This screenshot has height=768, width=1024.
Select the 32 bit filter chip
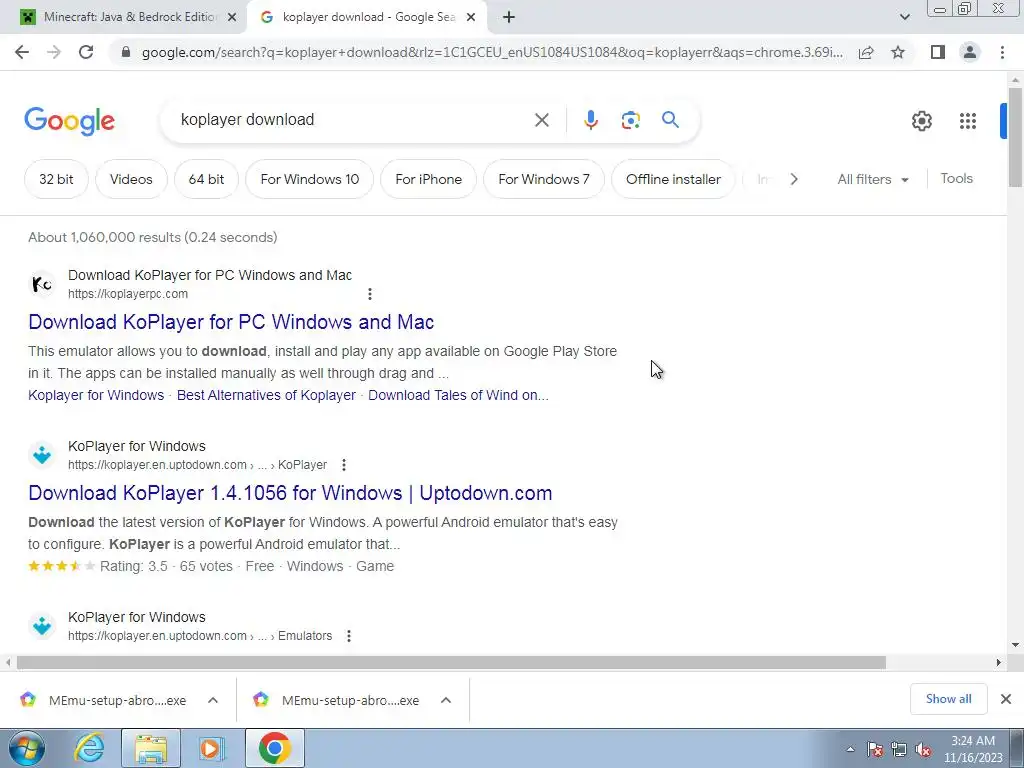56,179
